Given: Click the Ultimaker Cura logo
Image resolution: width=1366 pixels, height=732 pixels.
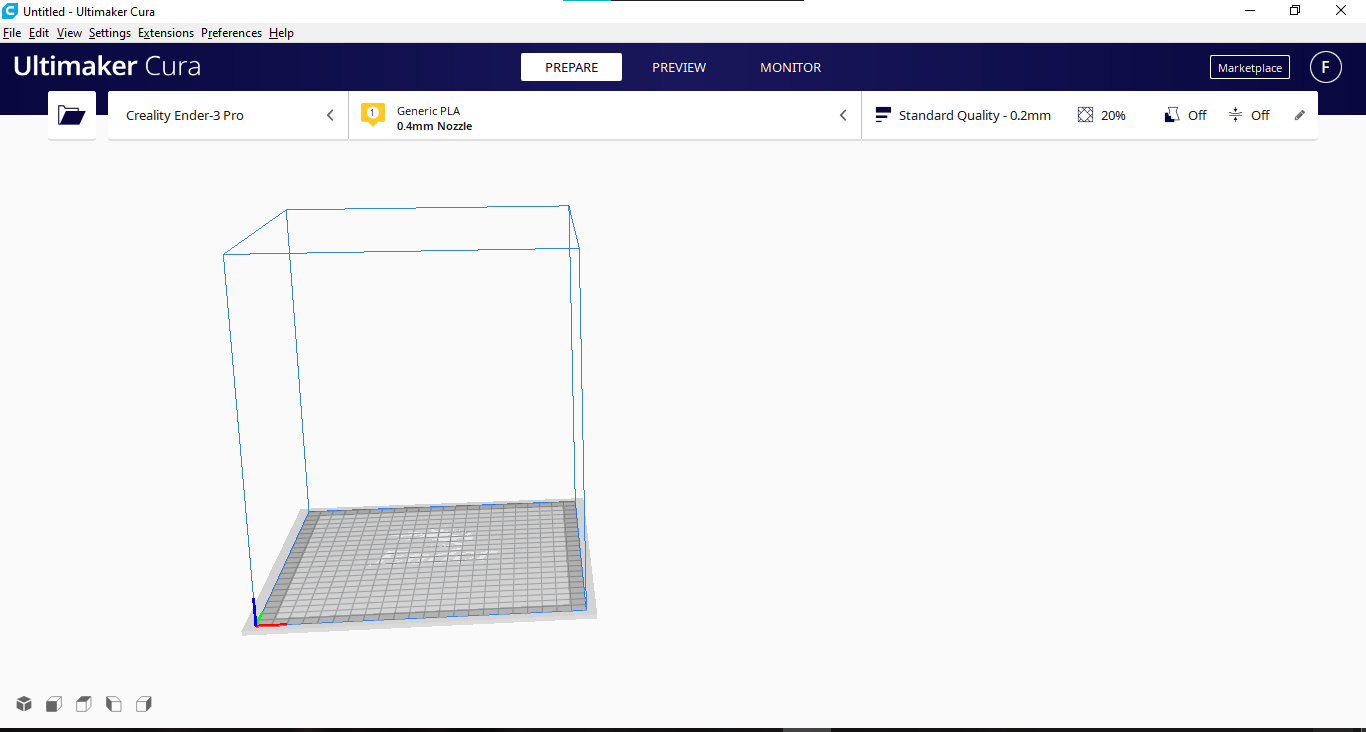Looking at the screenshot, I should pos(107,67).
